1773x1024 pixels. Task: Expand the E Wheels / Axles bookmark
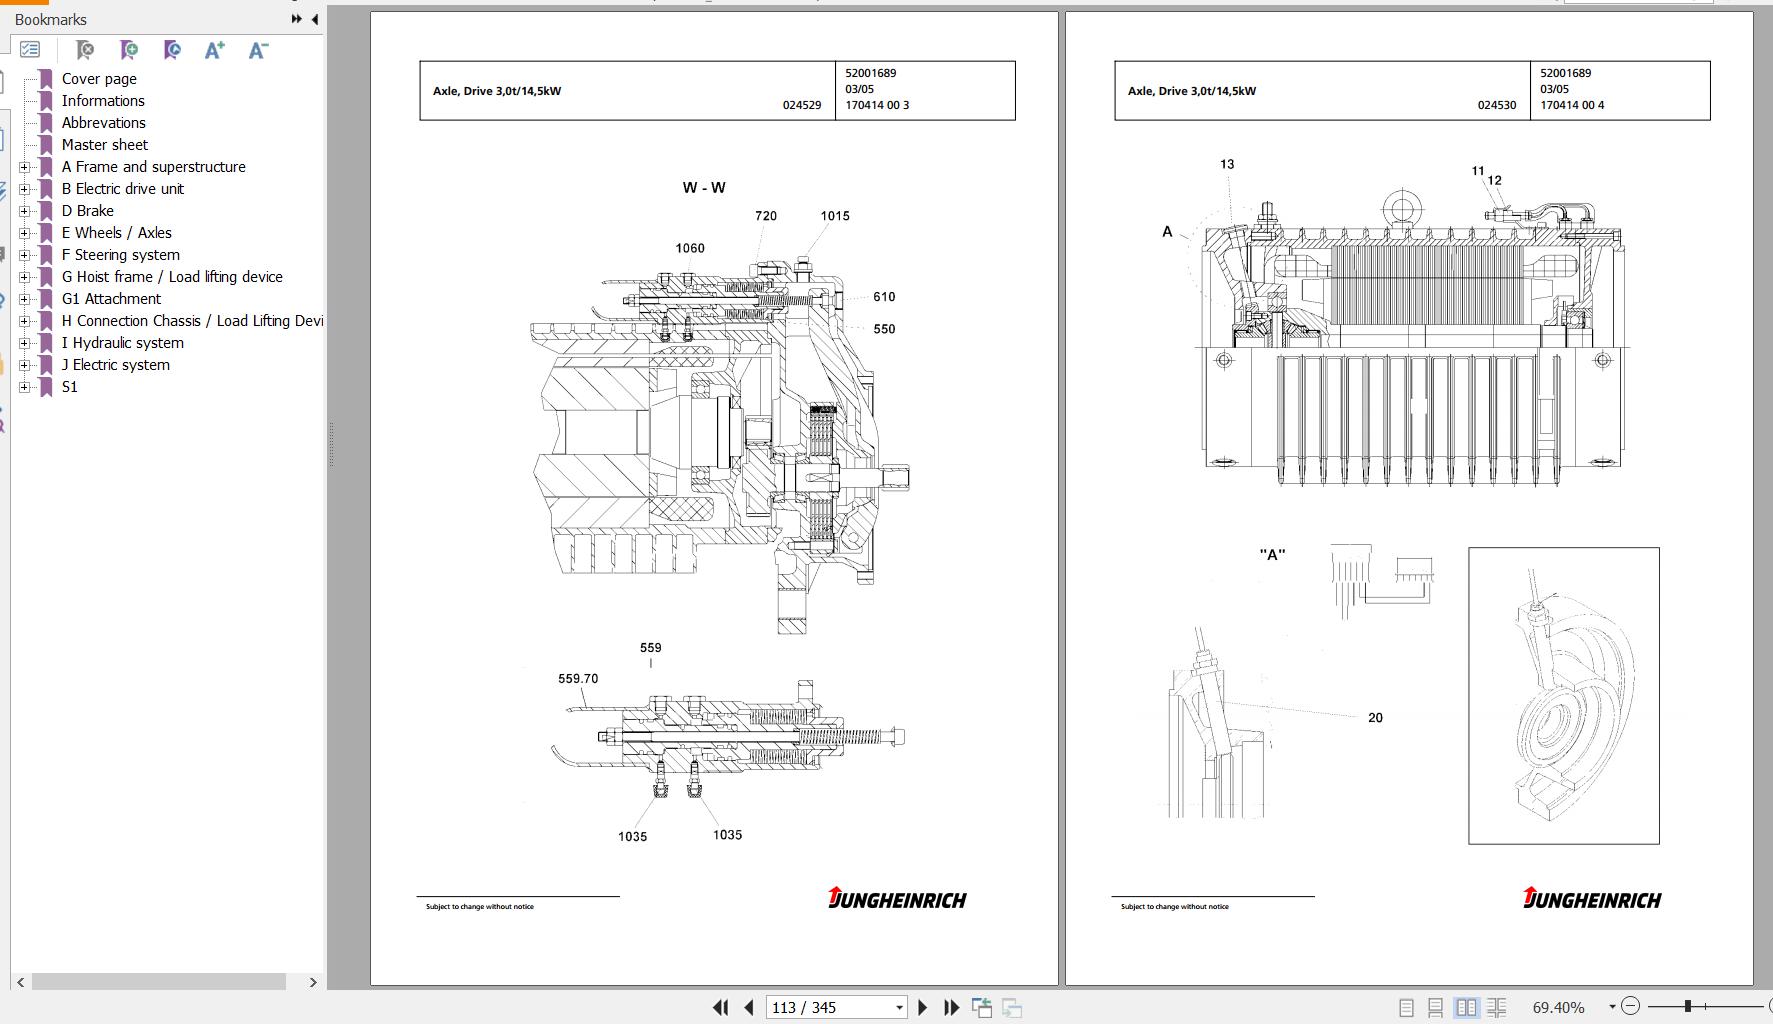[23, 232]
